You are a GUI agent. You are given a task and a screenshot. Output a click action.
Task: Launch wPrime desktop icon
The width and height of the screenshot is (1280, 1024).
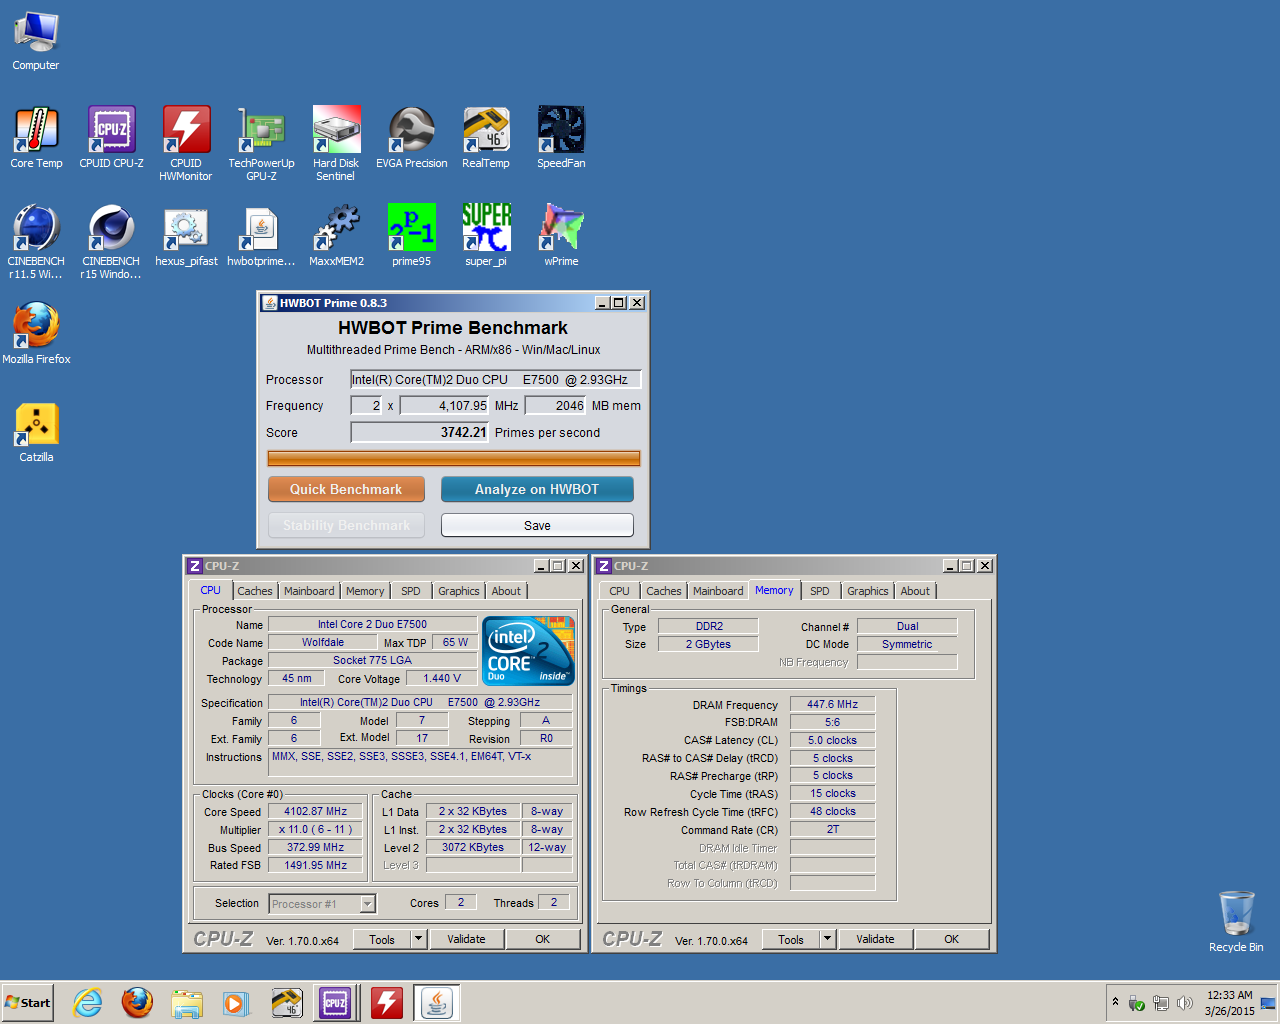point(561,236)
